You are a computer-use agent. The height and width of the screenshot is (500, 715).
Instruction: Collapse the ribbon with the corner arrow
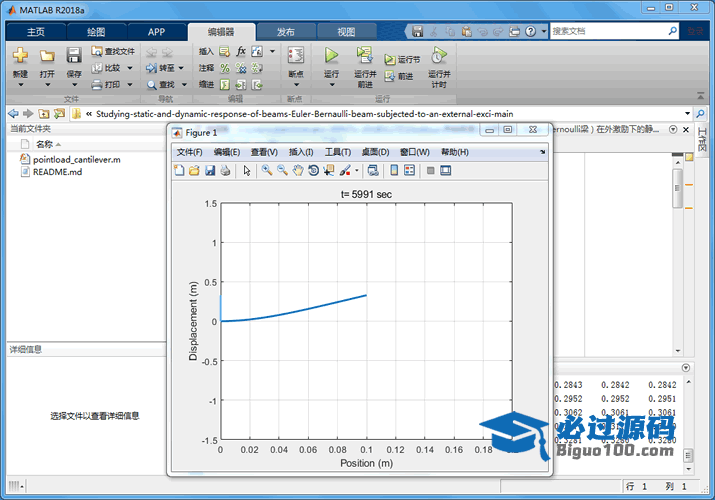pos(700,96)
